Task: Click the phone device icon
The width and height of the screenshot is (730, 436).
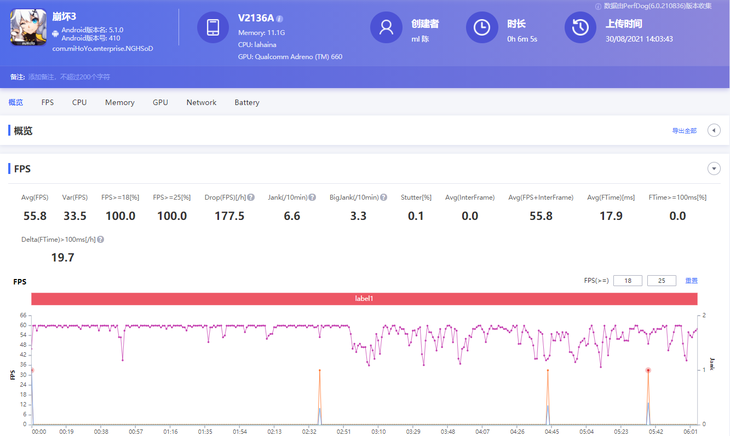Action: [x=213, y=28]
